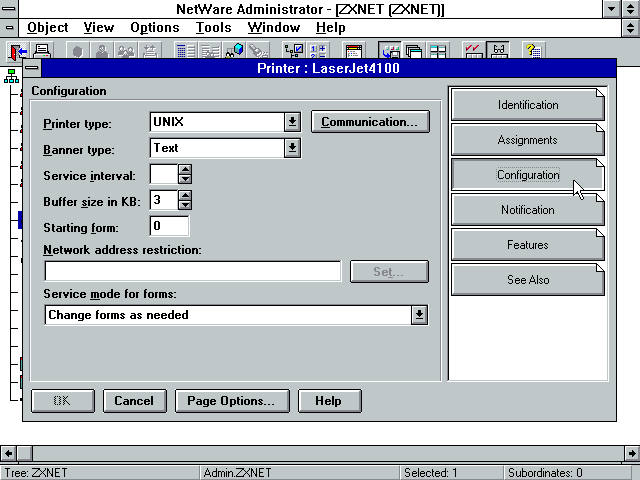Click the 'Selected: 1' status bar text
The height and width of the screenshot is (480, 640).
tap(431, 473)
